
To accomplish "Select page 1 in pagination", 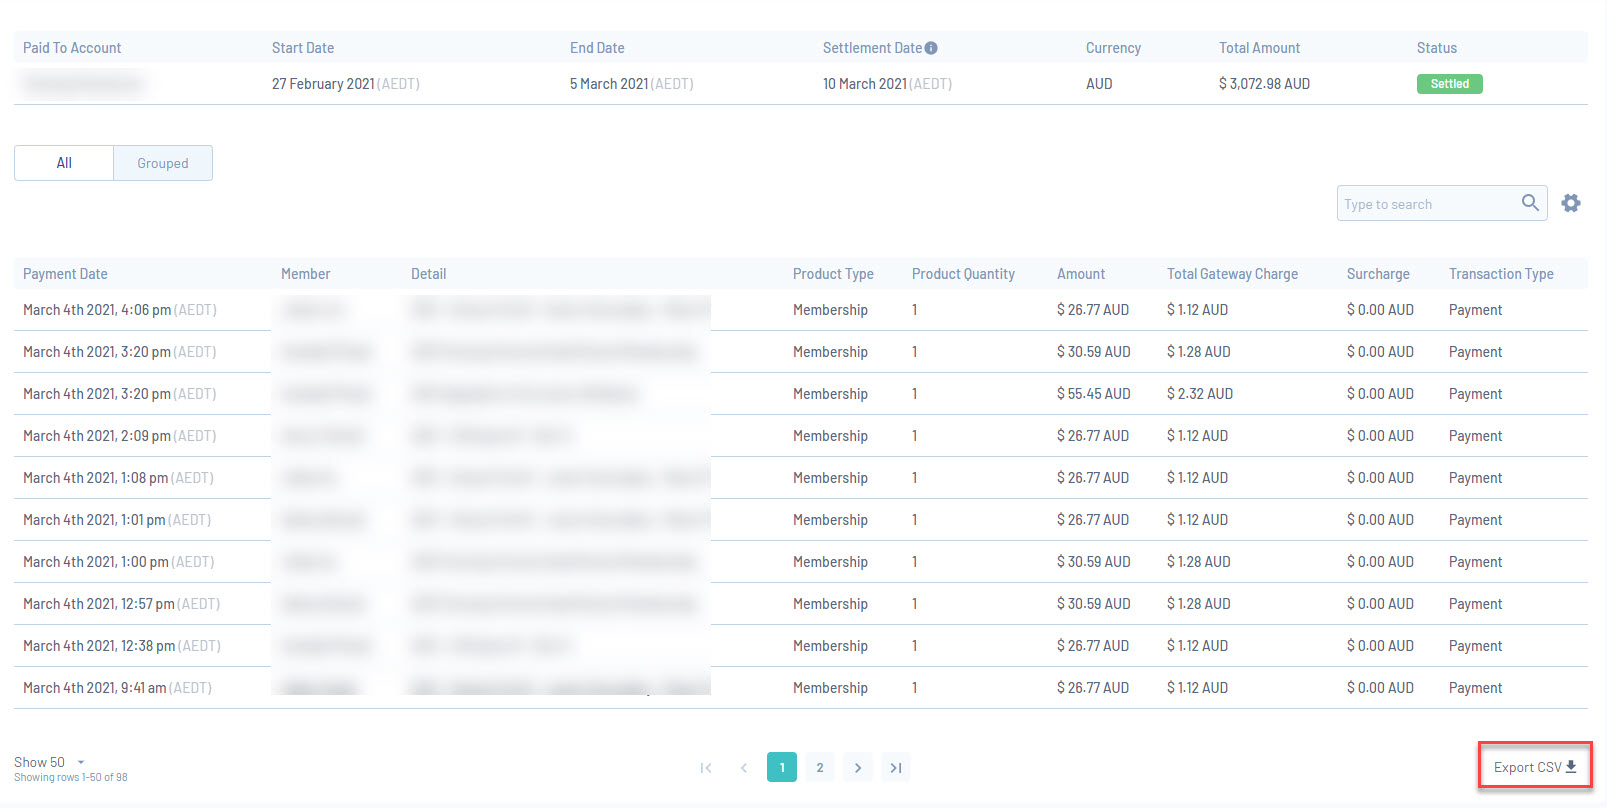I will point(782,767).
